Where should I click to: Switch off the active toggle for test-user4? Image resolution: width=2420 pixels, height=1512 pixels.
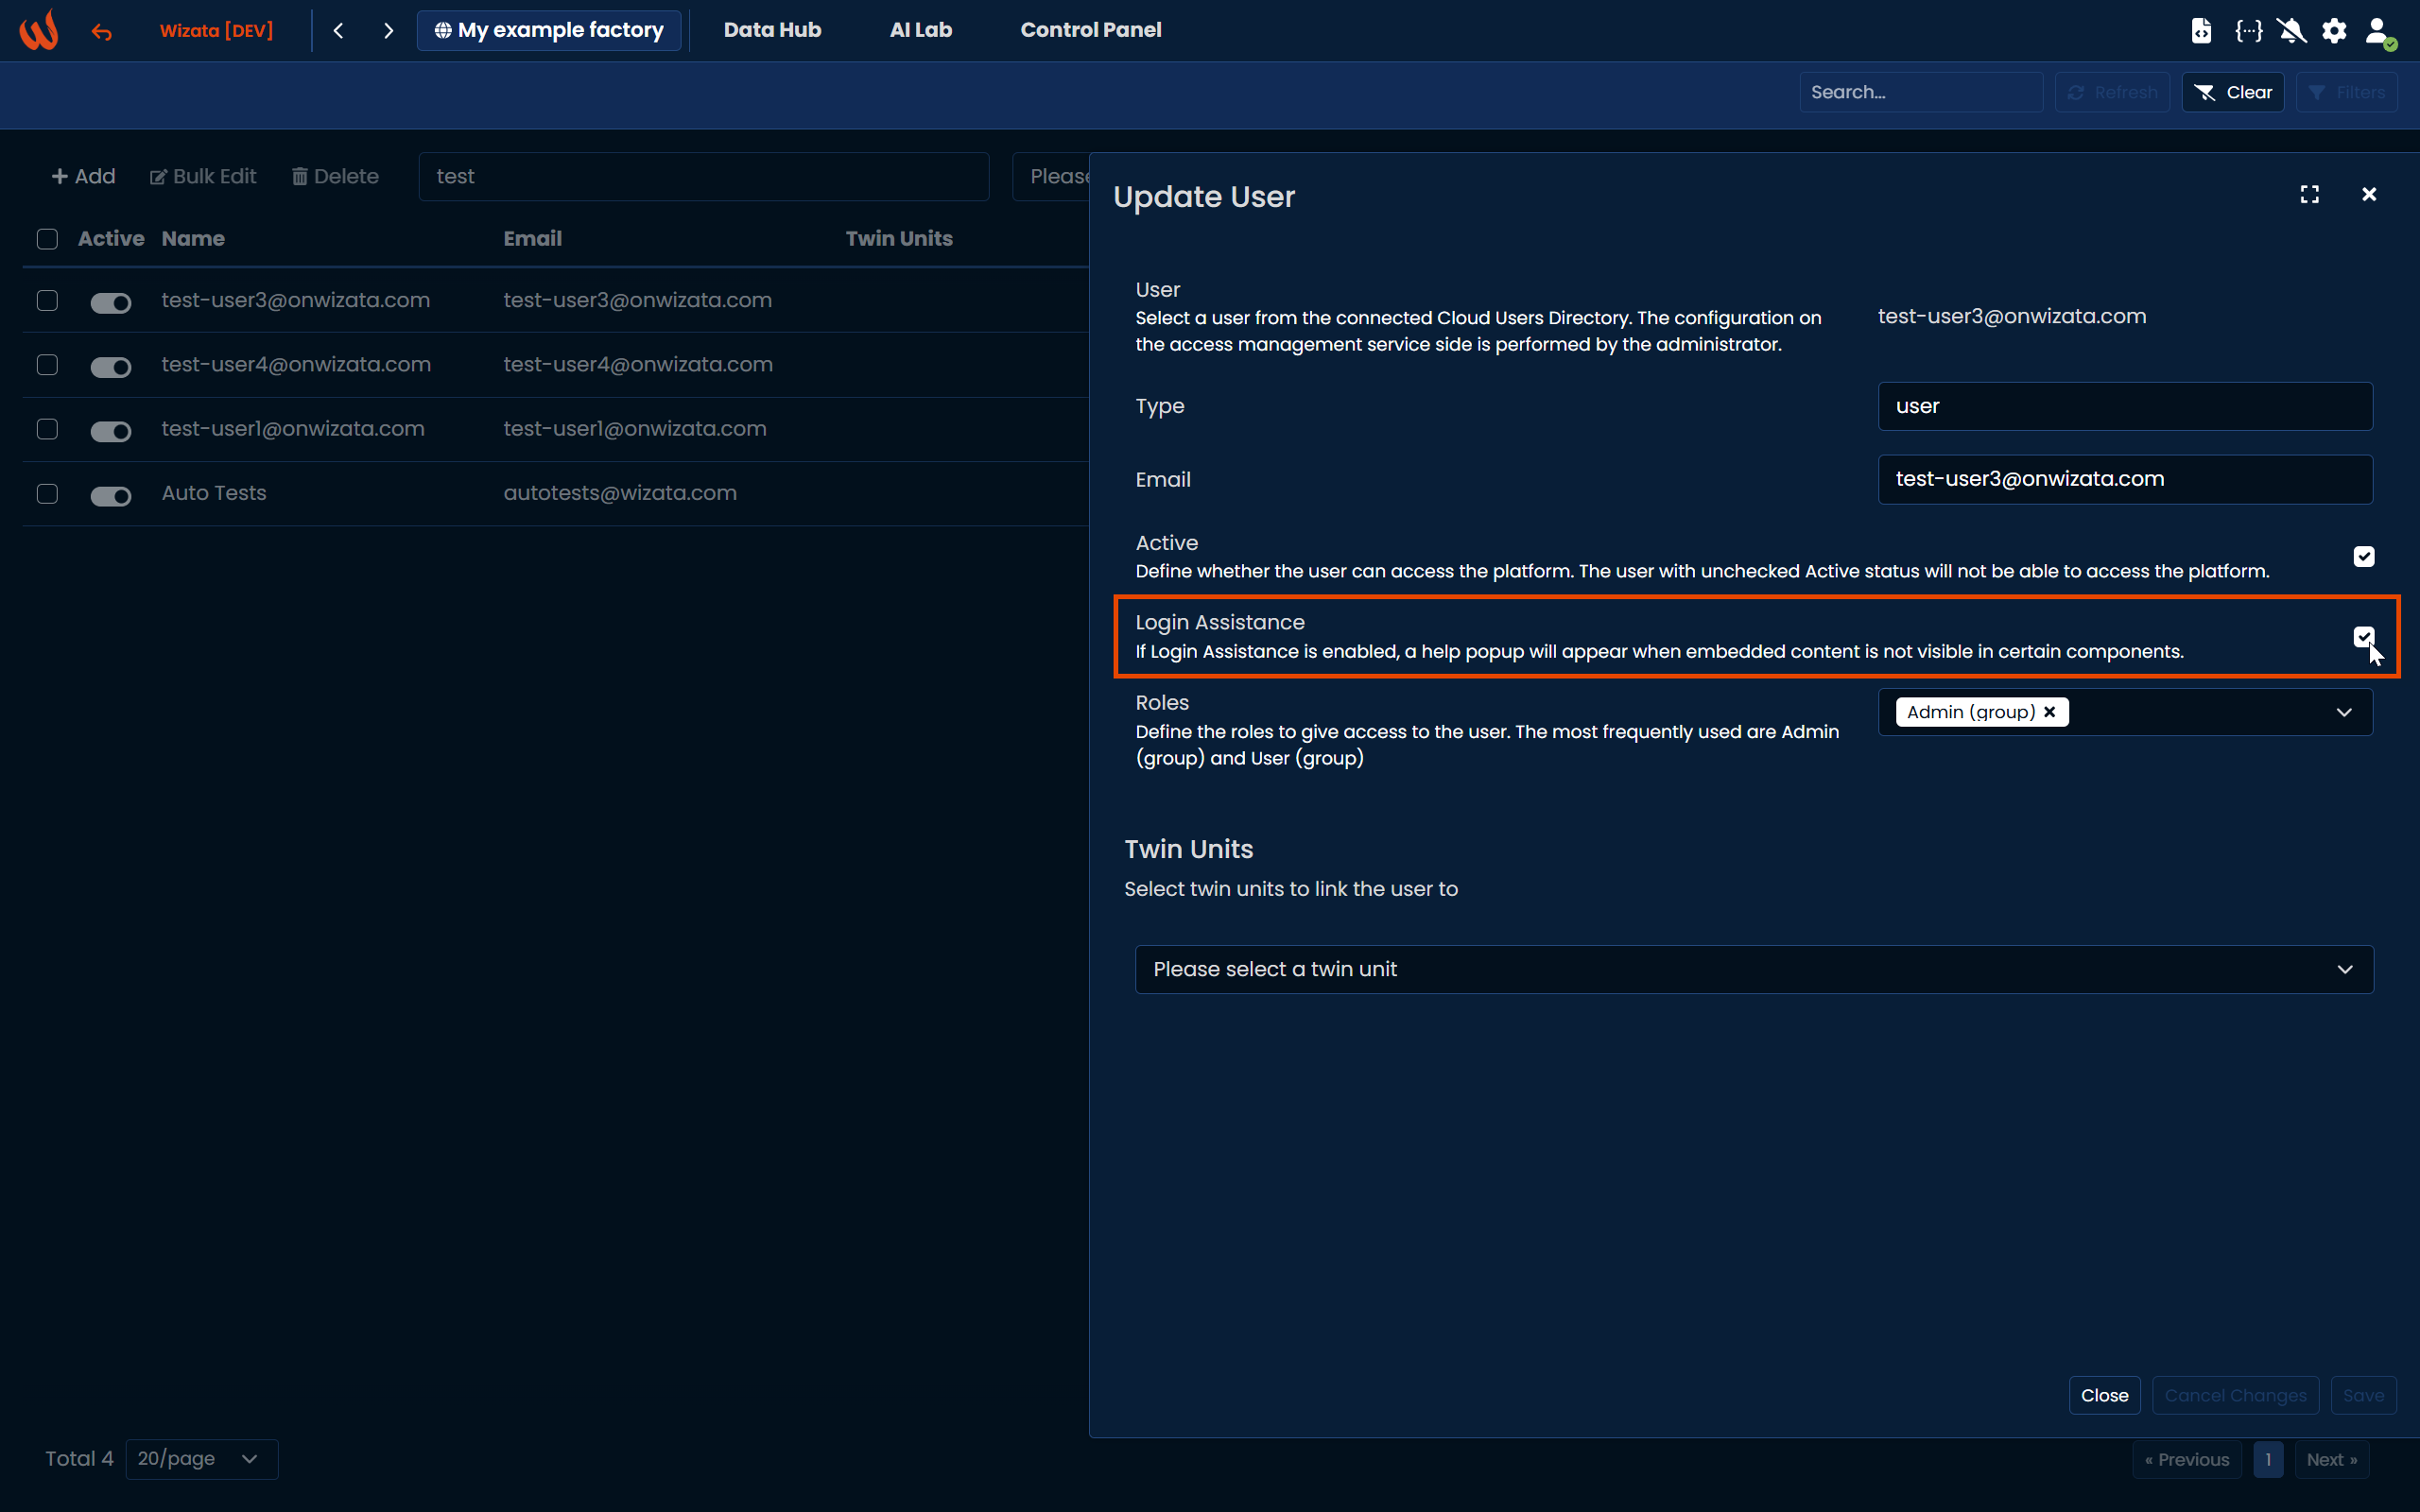point(110,367)
